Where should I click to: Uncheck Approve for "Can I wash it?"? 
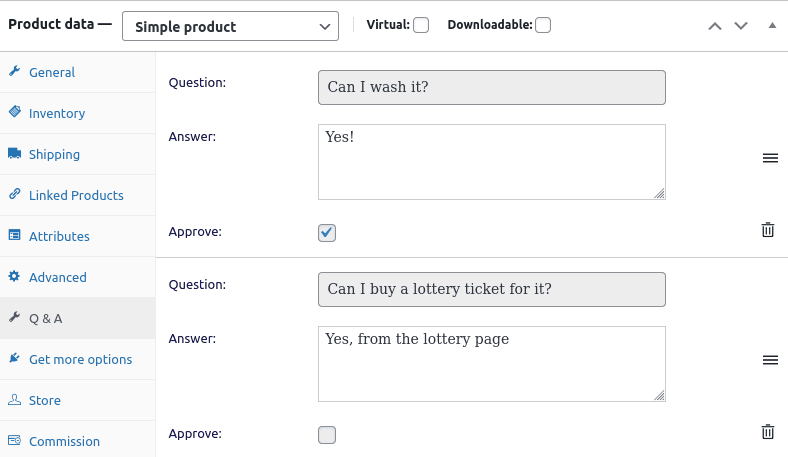click(x=327, y=233)
